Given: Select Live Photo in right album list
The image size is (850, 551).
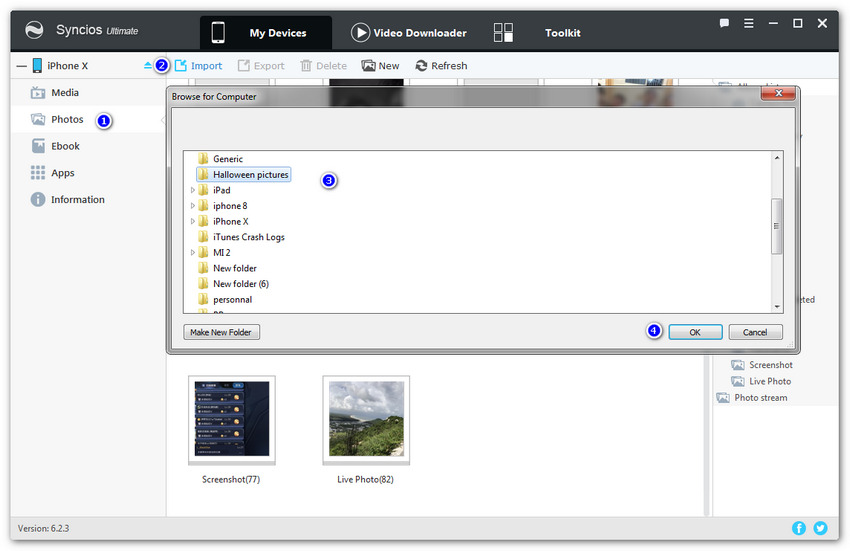Looking at the screenshot, I should click(x=761, y=381).
